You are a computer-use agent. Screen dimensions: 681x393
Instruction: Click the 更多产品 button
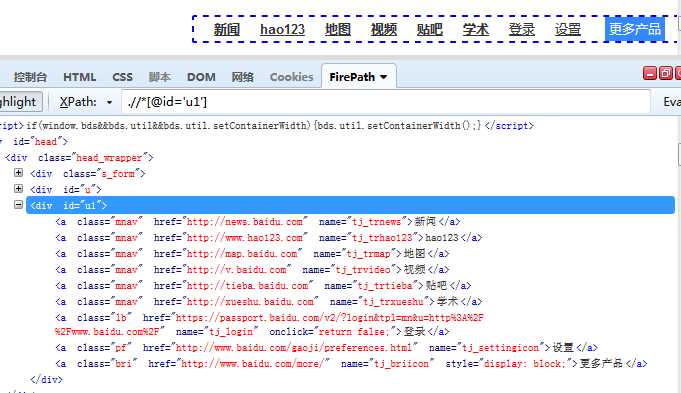[635, 29]
